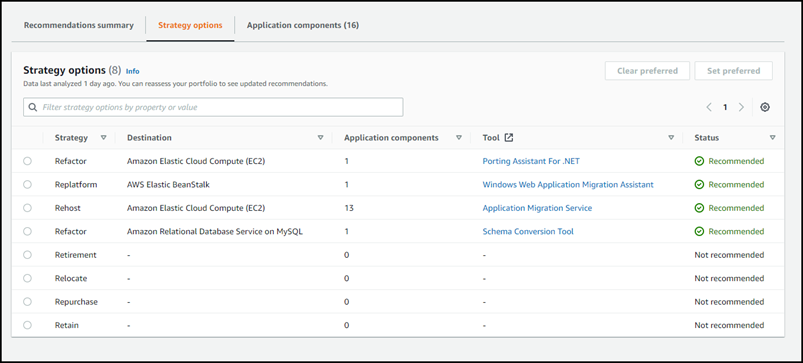Screen dimensions: 803x363
Task: Select the Strategy options tab
Action: point(190,25)
